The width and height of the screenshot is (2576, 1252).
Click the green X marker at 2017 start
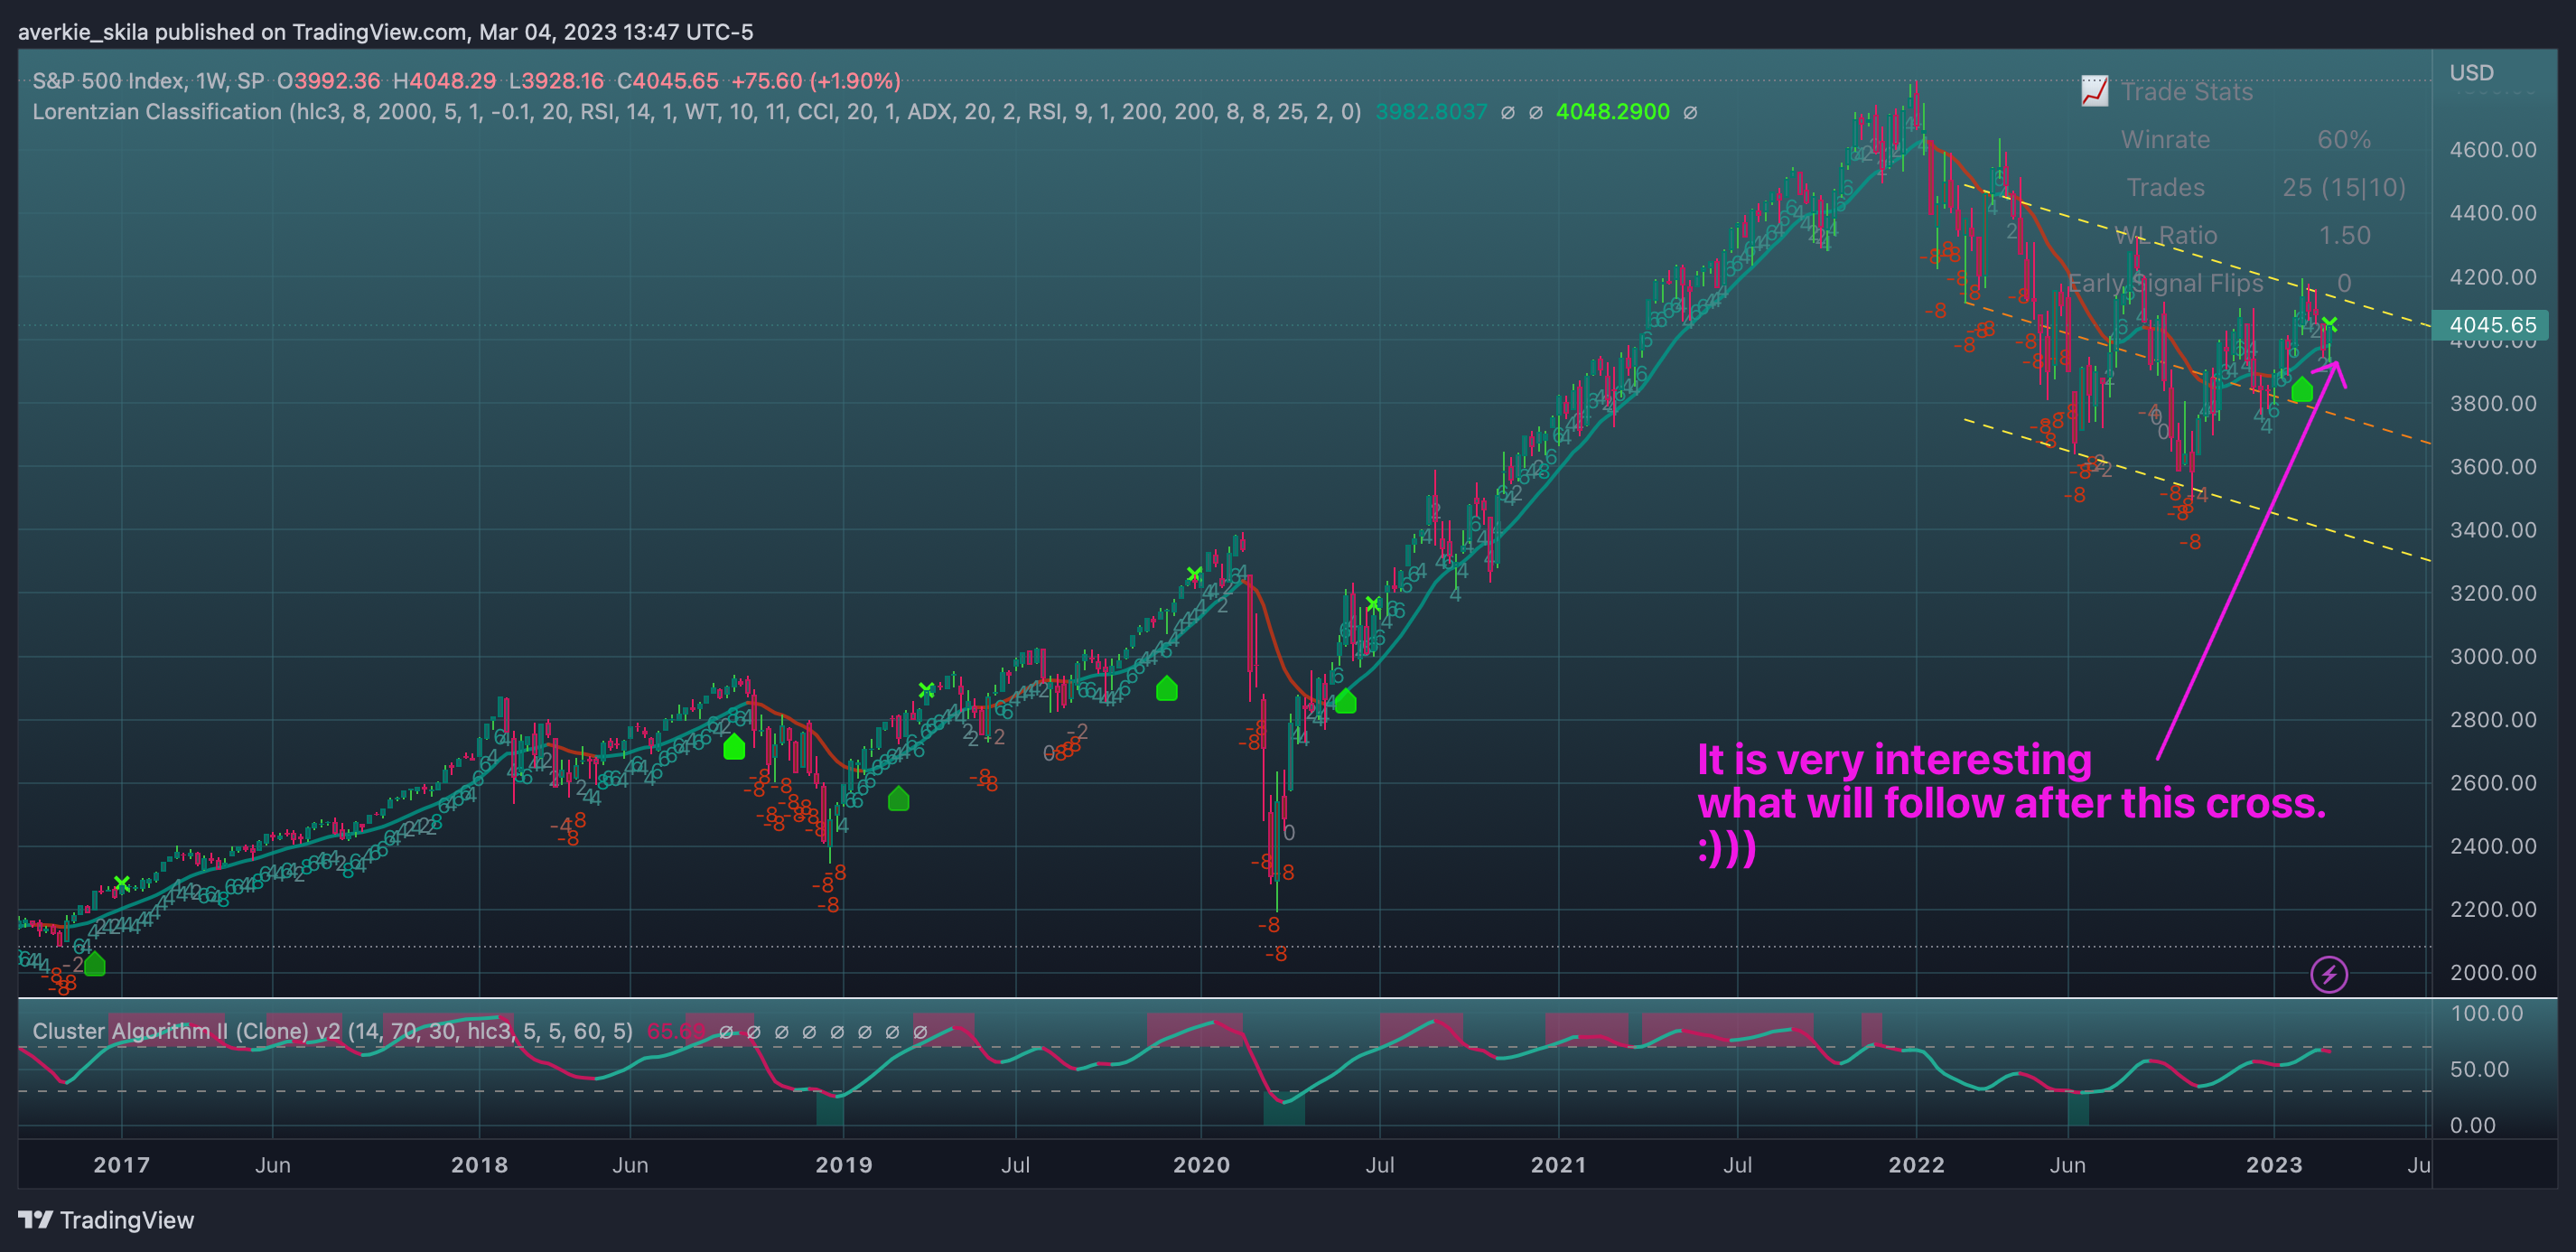coord(121,883)
